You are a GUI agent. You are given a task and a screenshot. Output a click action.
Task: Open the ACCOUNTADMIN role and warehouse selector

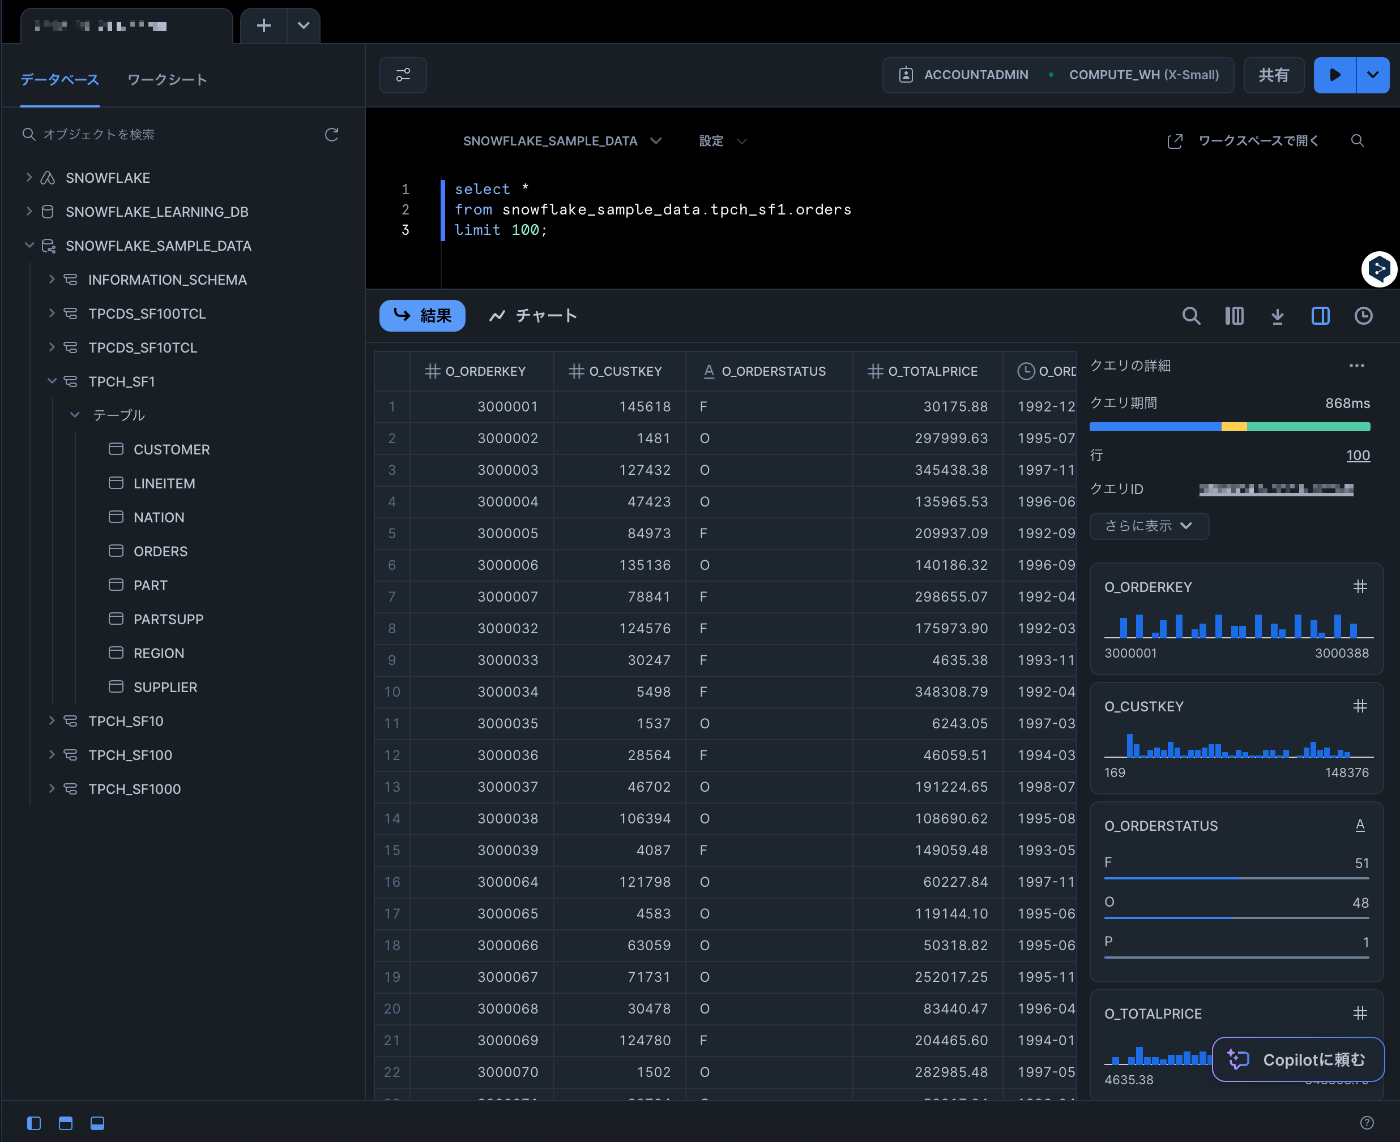click(1058, 75)
